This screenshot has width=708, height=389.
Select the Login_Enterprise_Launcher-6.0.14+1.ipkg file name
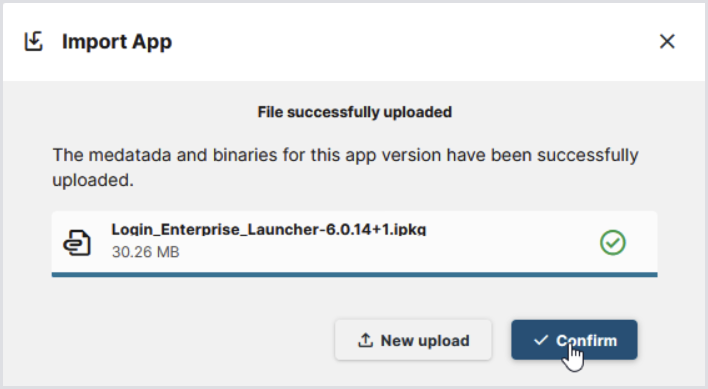pyautogui.click(x=269, y=229)
